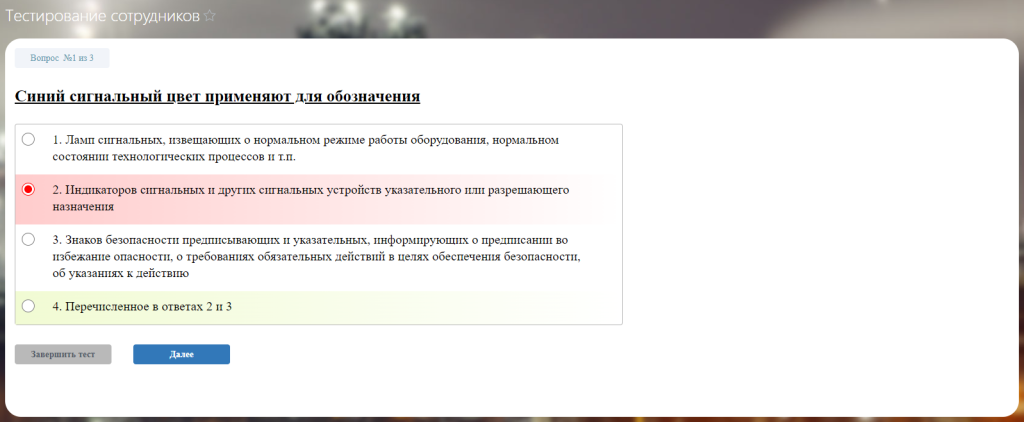Choose radio button for answer 3
The height and width of the screenshot is (422, 1024).
pyautogui.click(x=28, y=239)
